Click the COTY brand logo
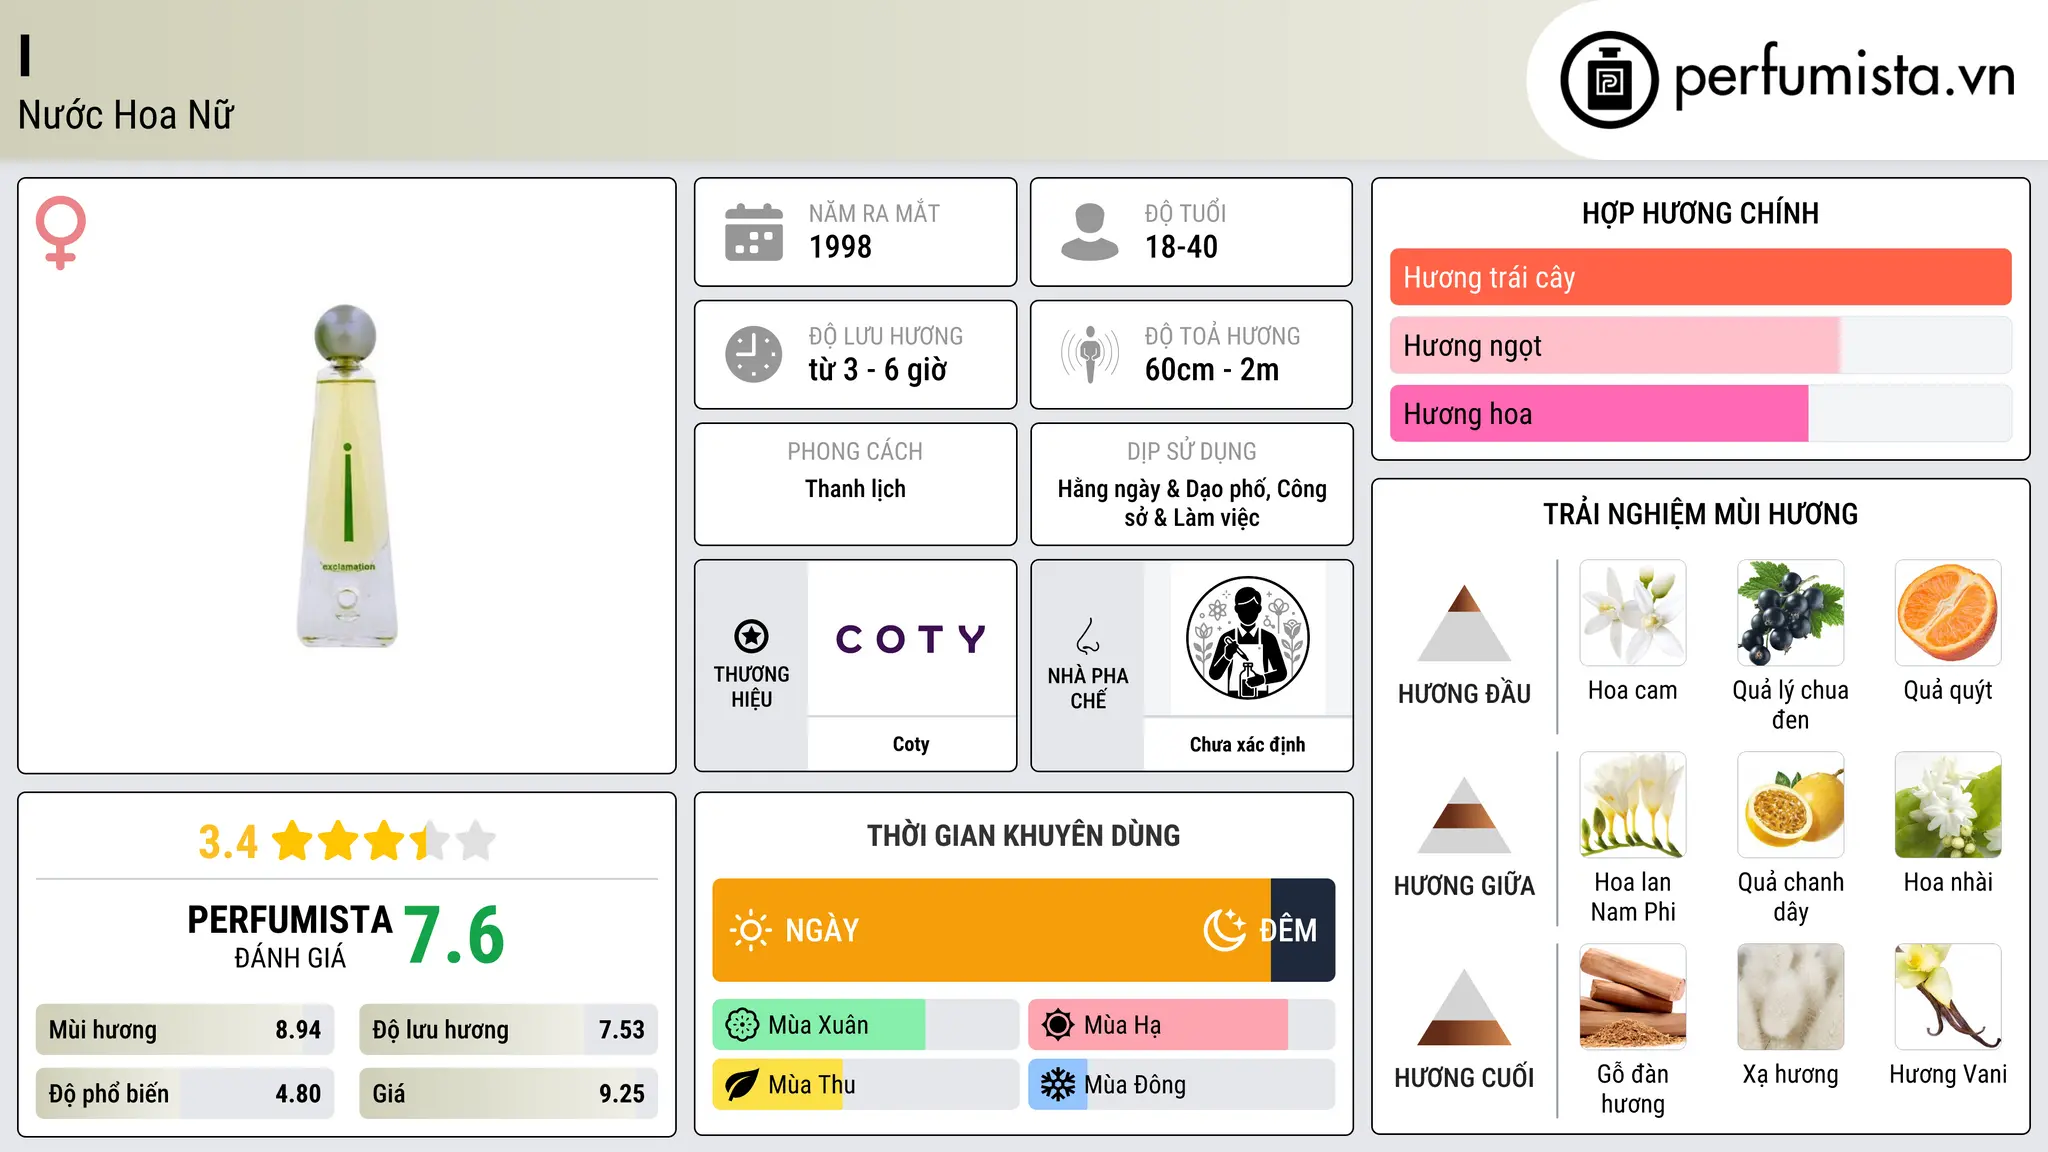 911,638
